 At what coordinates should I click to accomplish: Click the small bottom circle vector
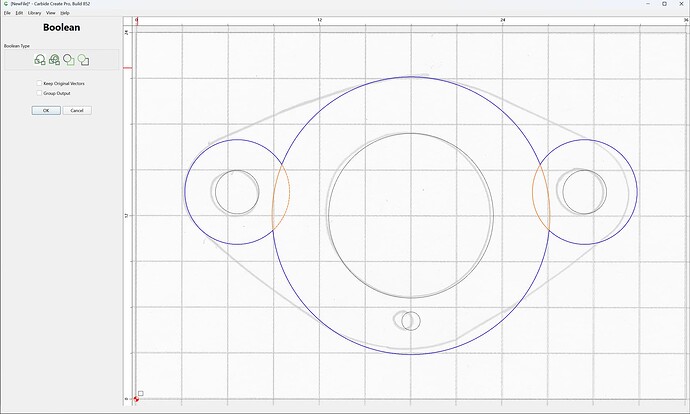coord(411,321)
